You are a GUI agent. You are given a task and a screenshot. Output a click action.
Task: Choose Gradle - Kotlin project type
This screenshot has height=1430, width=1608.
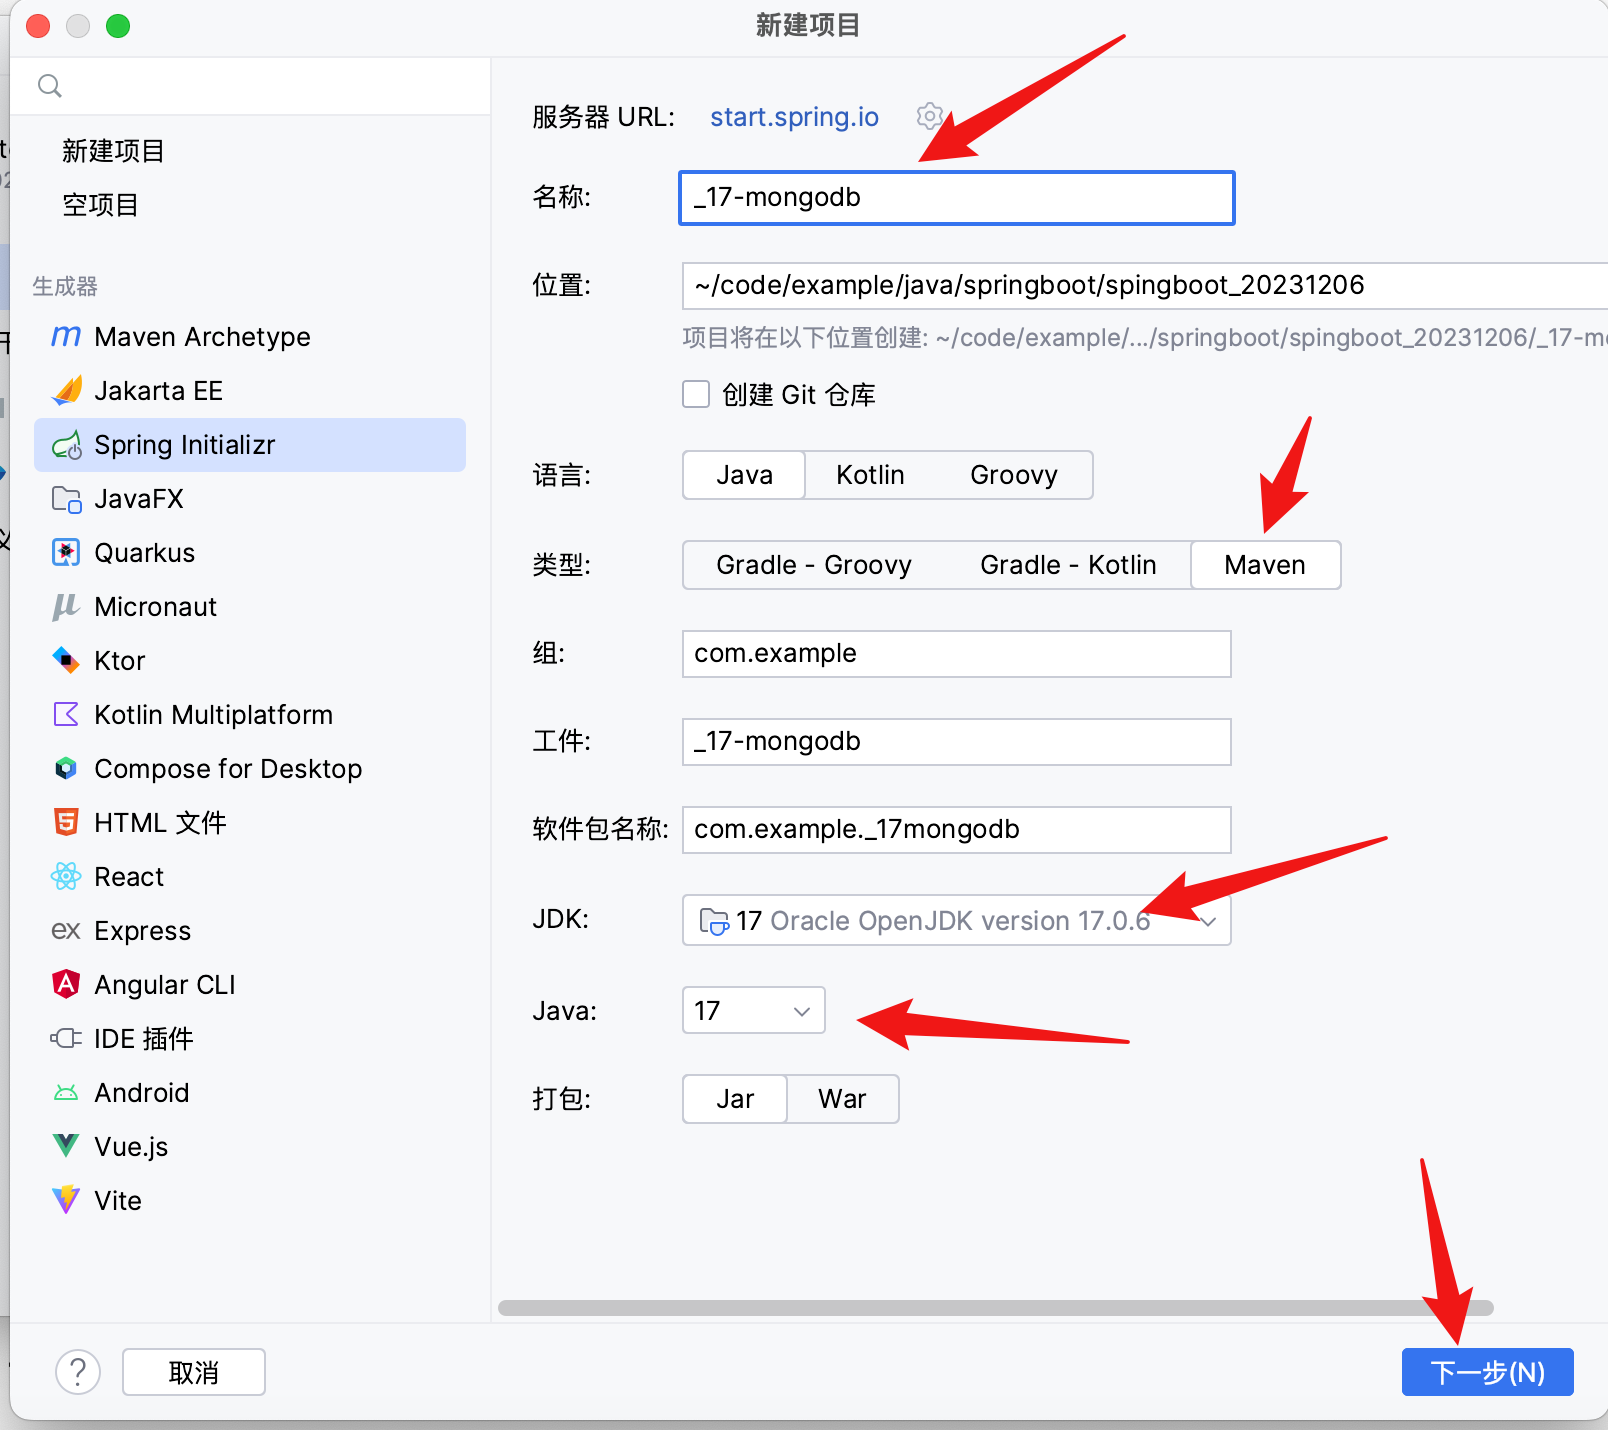[1068, 565]
